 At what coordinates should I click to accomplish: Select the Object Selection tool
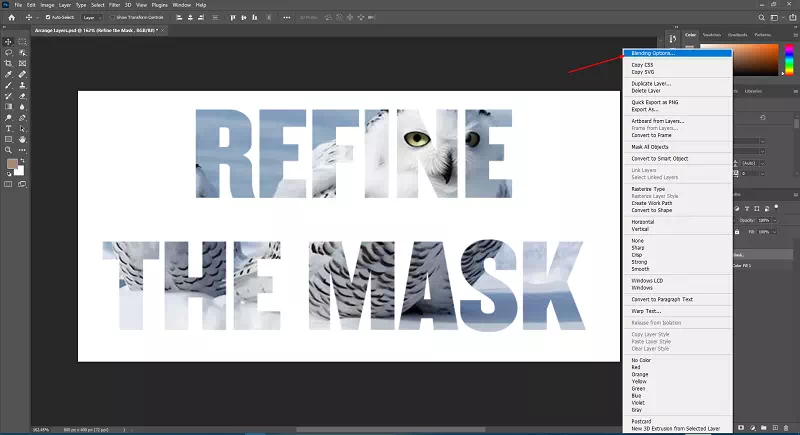[x=22, y=53]
